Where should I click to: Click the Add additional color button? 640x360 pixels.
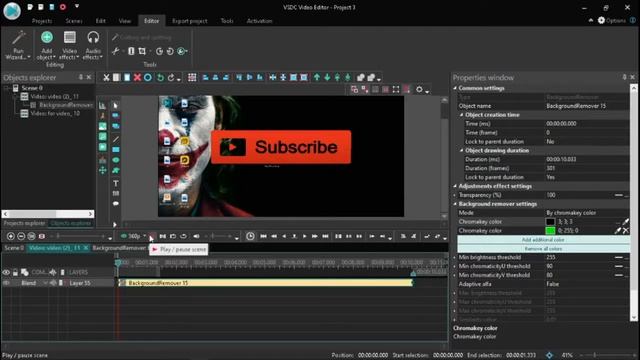543,240
